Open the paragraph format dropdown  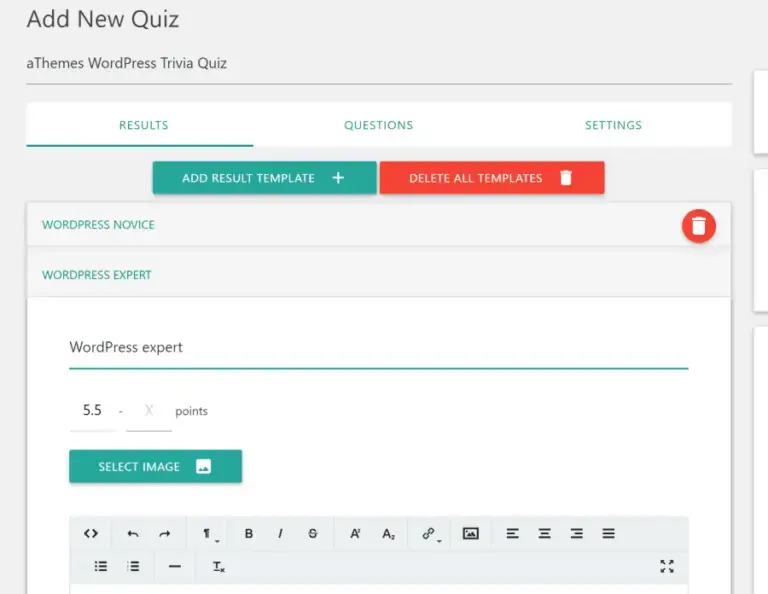[210, 534]
